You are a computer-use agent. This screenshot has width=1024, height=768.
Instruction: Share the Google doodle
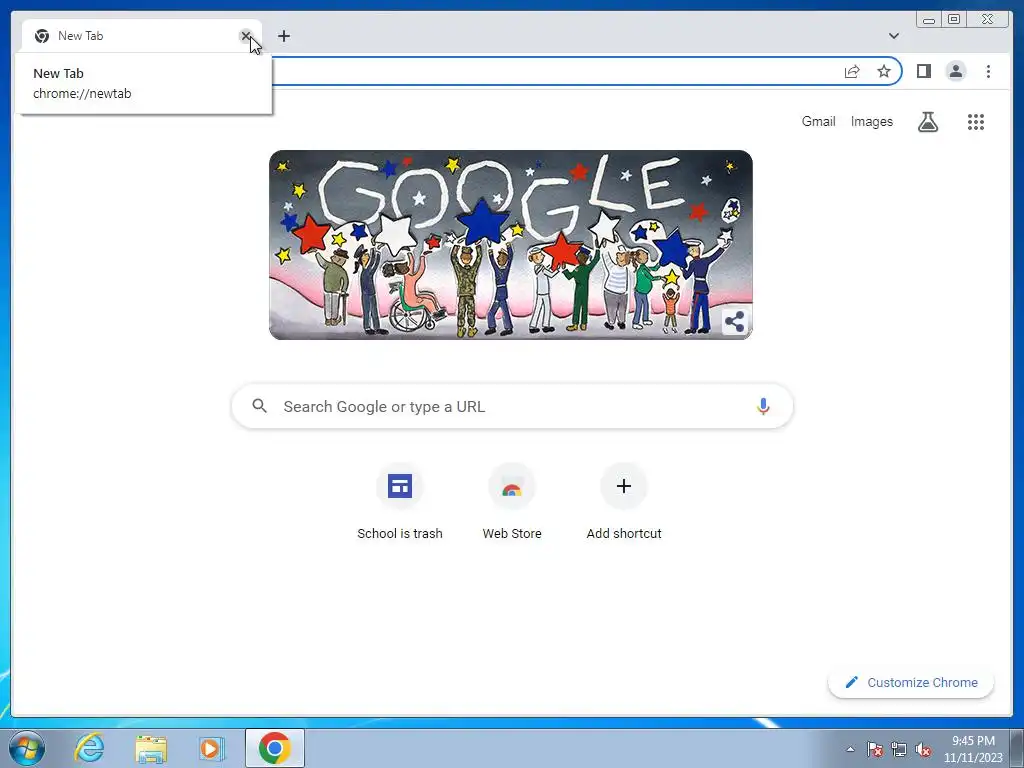[735, 321]
